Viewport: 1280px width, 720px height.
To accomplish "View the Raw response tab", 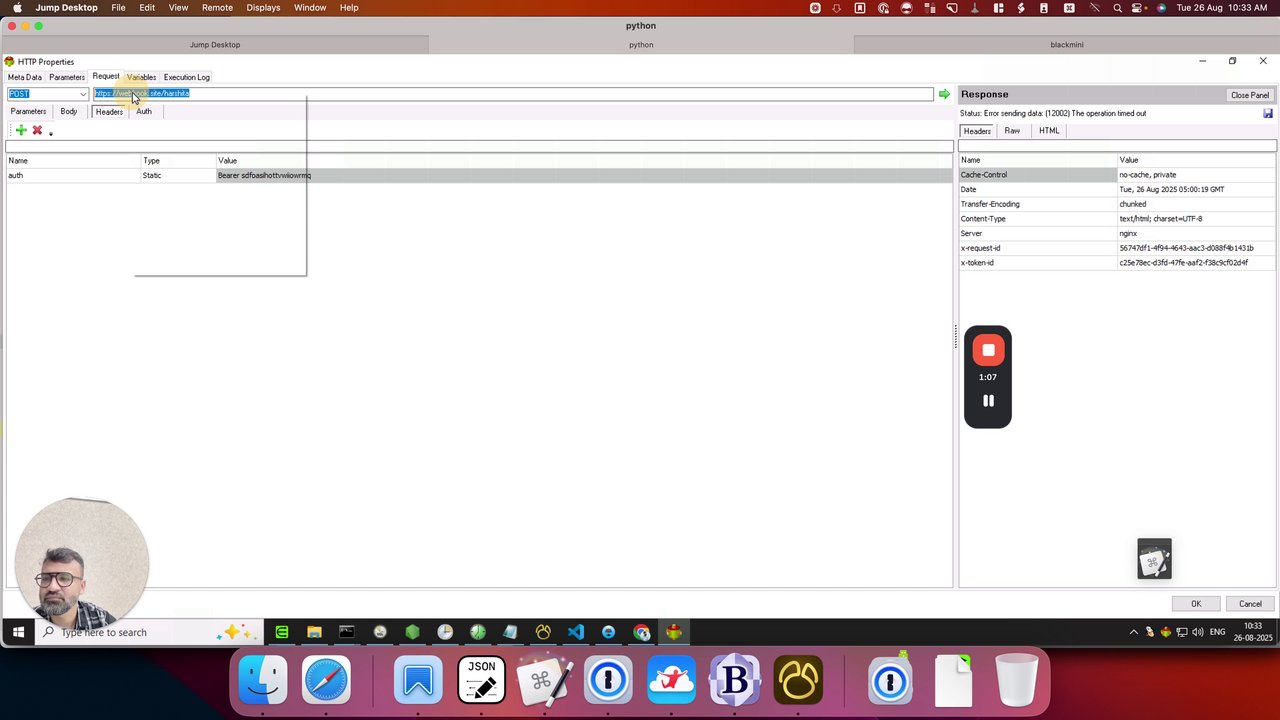I will (1012, 131).
